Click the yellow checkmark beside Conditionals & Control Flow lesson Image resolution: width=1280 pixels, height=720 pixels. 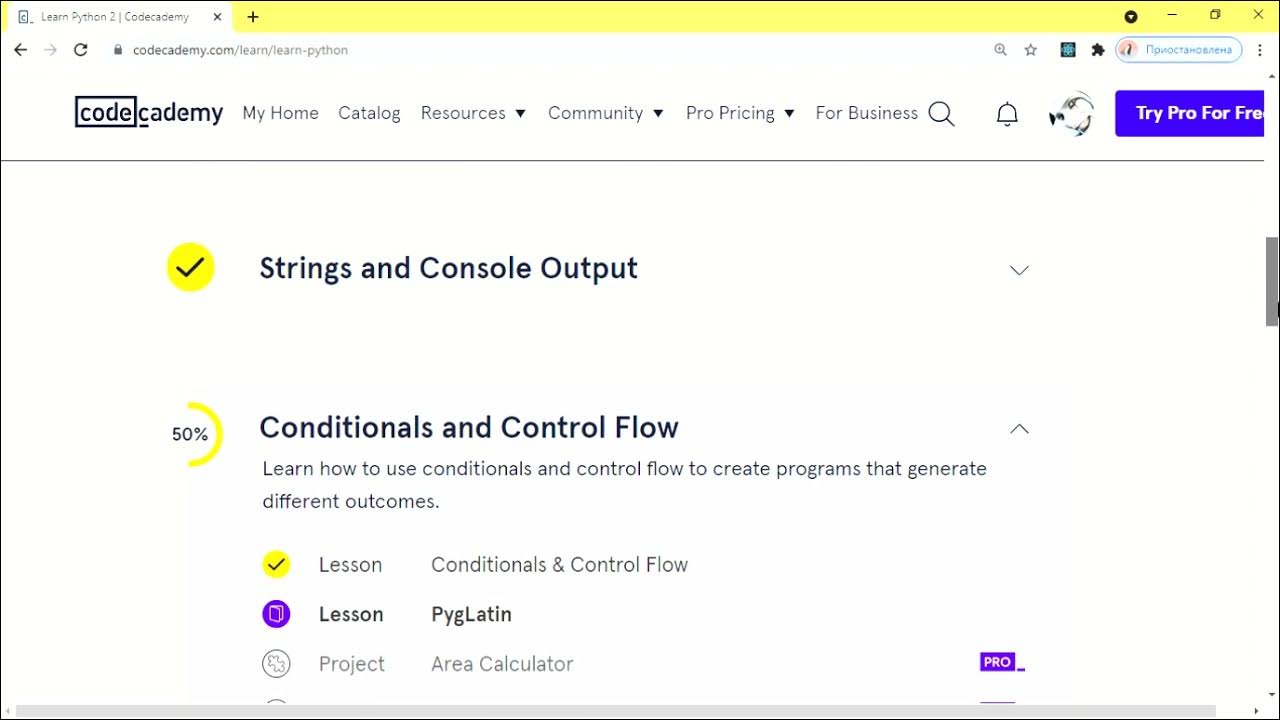[276, 565]
